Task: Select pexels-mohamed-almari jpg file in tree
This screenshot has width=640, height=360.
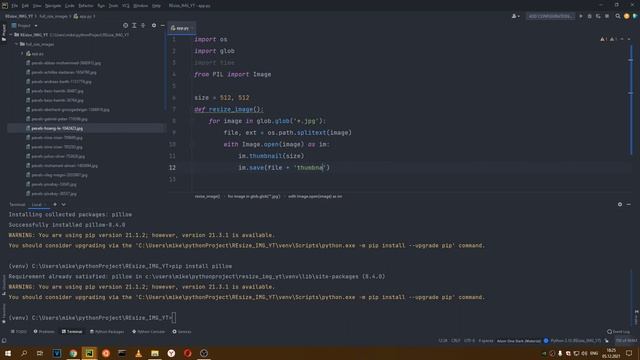Action: point(64,166)
